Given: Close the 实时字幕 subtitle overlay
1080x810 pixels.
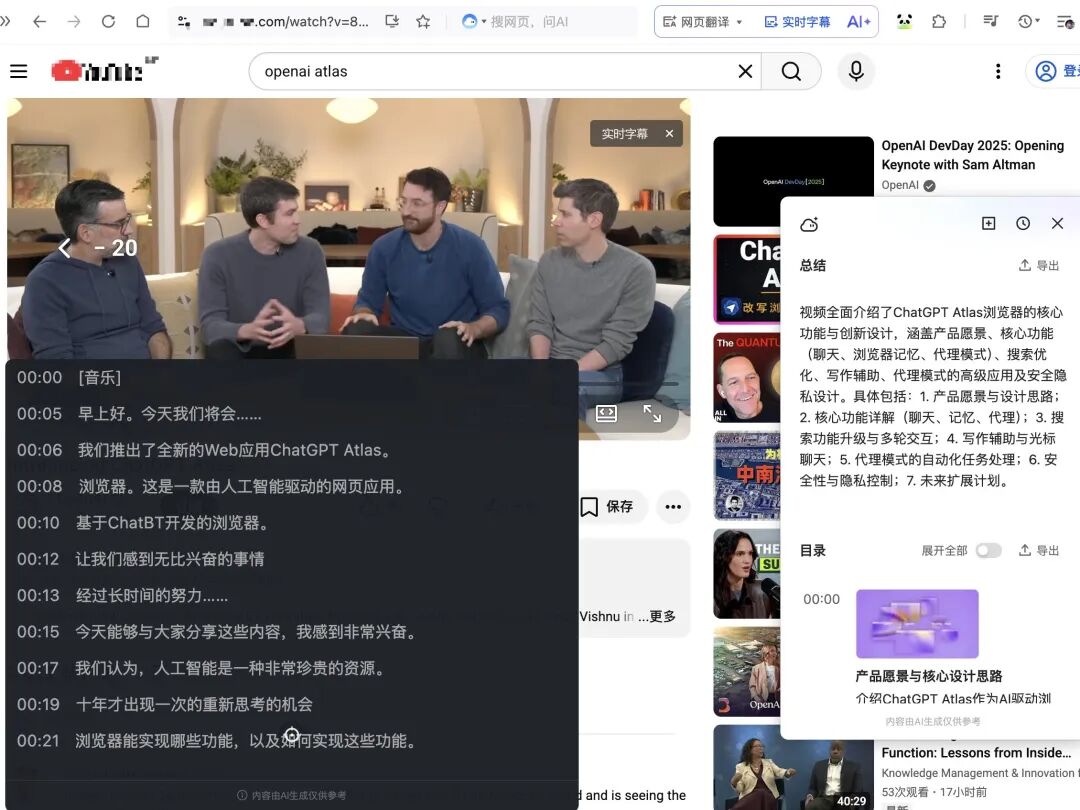Looking at the screenshot, I should point(668,133).
